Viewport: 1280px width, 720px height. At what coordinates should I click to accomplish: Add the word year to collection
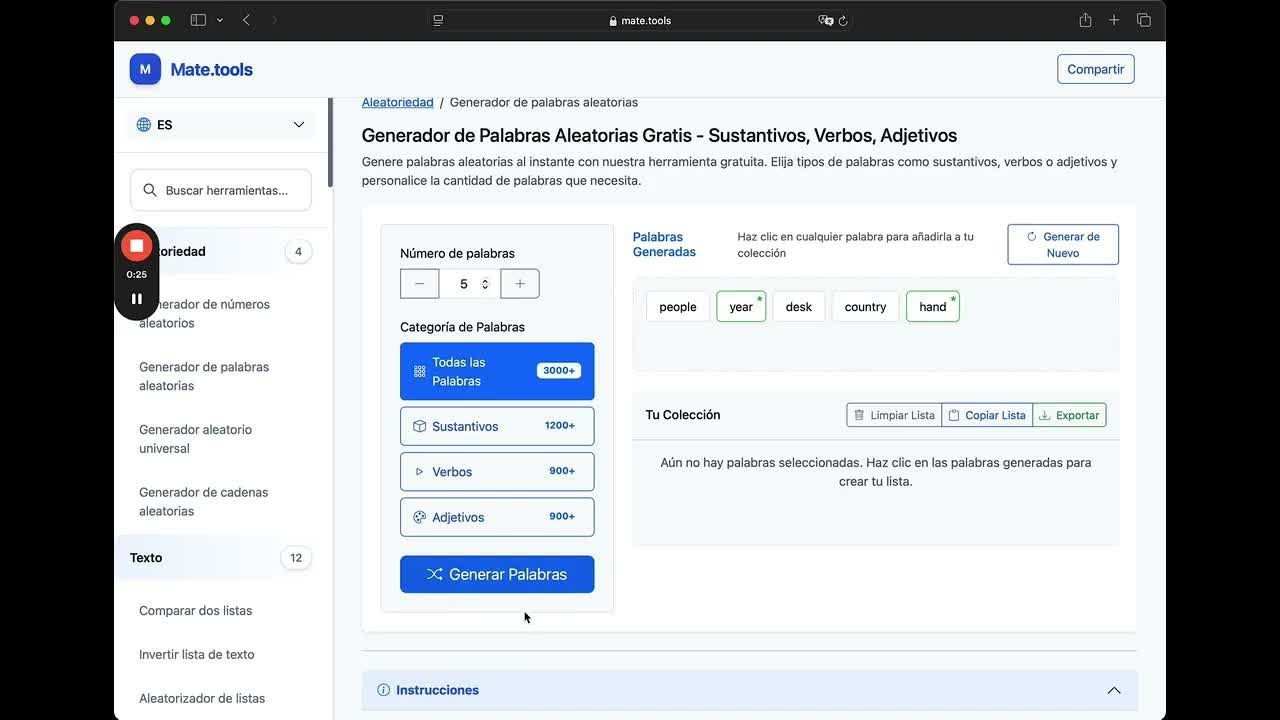click(741, 307)
